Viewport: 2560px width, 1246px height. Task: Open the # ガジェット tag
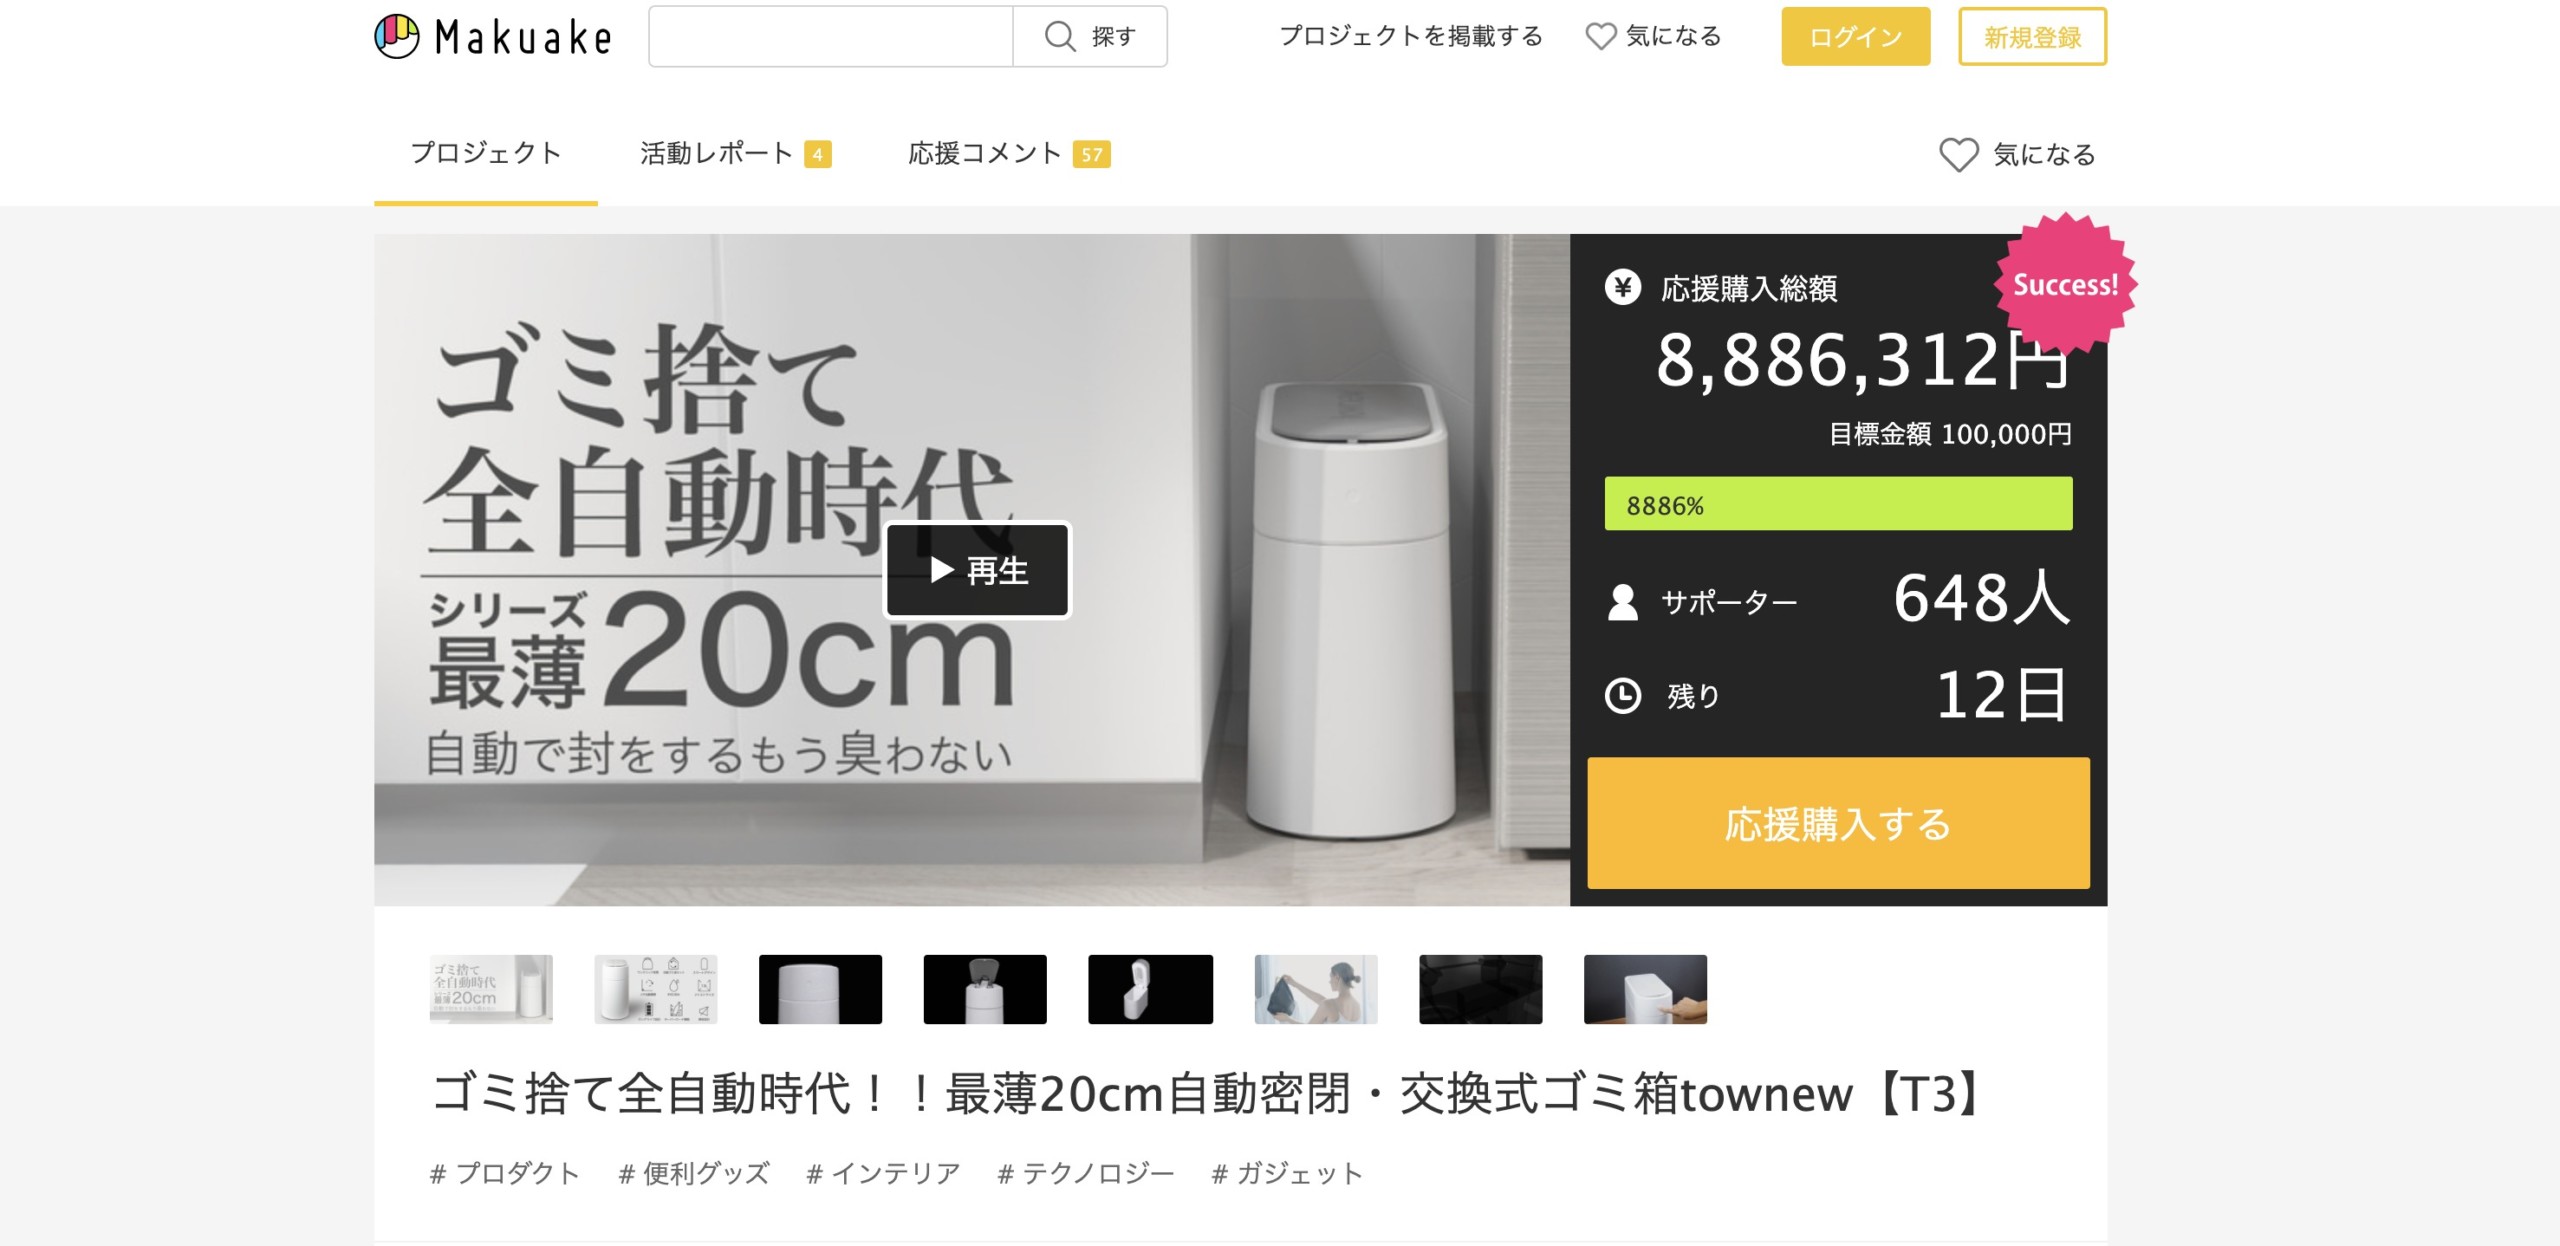click(x=1287, y=1173)
